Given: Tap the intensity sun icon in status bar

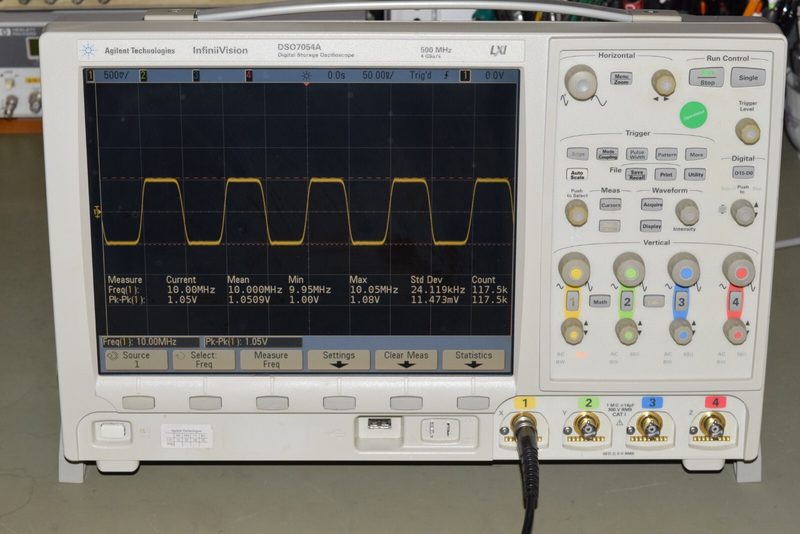Looking at the screenshot, I should pos(306,75).
